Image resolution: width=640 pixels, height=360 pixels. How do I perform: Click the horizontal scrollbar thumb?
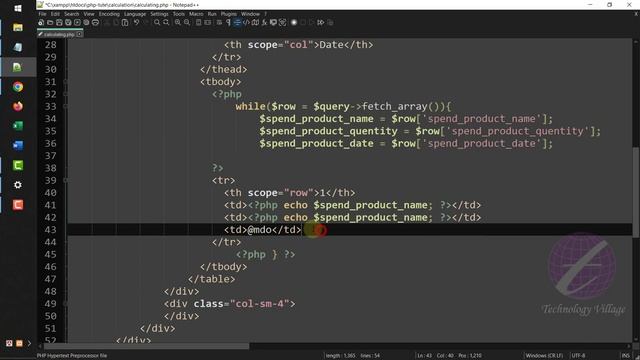(147, 346)
